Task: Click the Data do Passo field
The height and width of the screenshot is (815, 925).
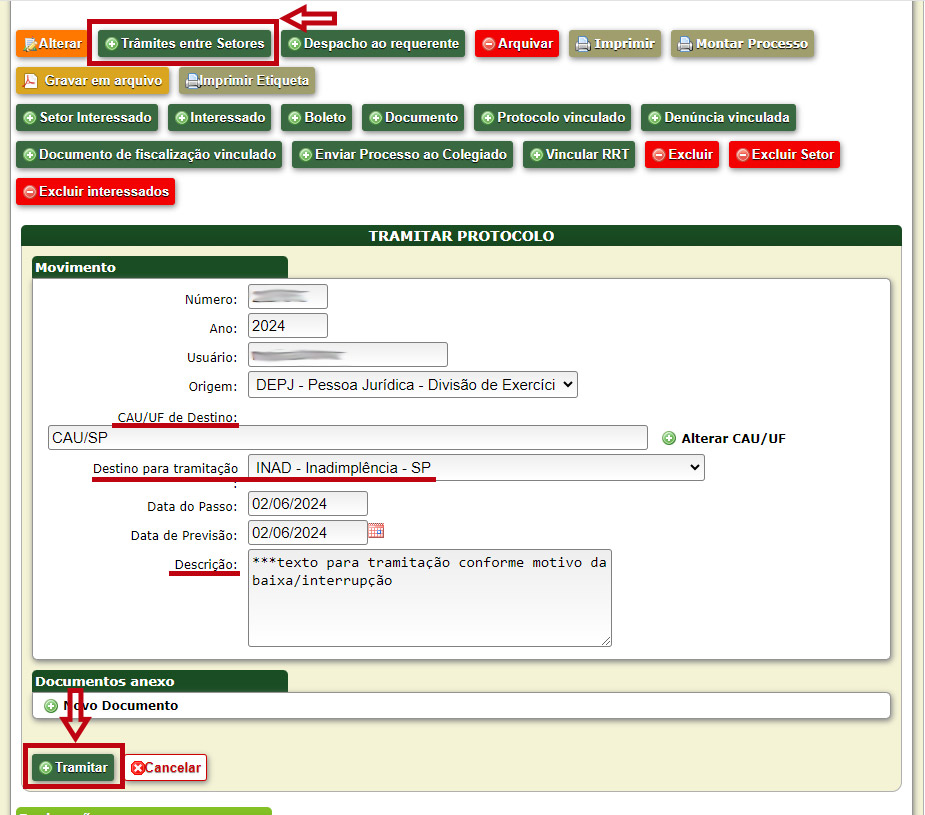Action: coord(307,504)
